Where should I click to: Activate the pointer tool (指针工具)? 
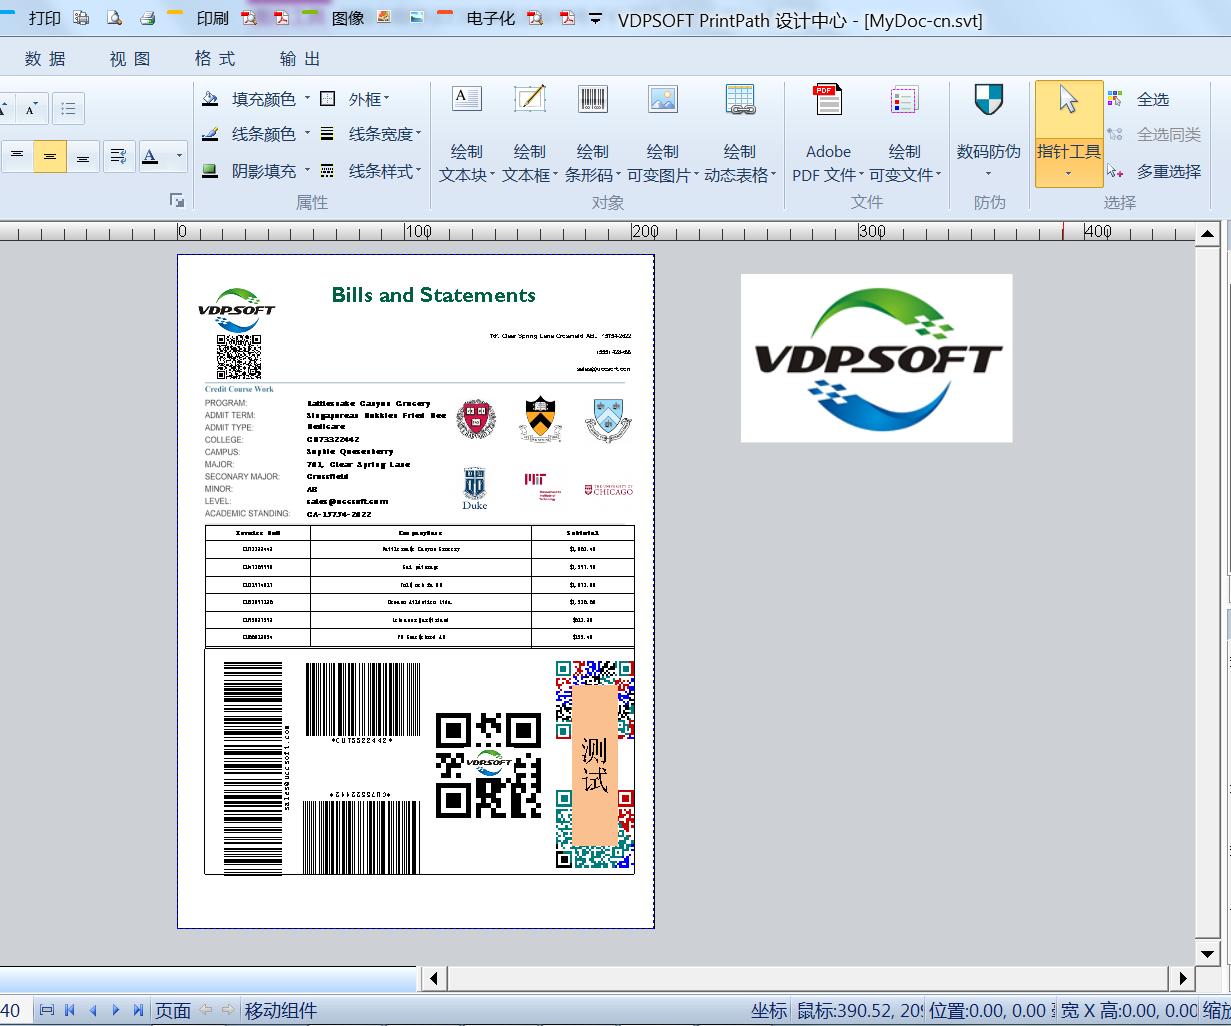click(x=1069, y=133)
